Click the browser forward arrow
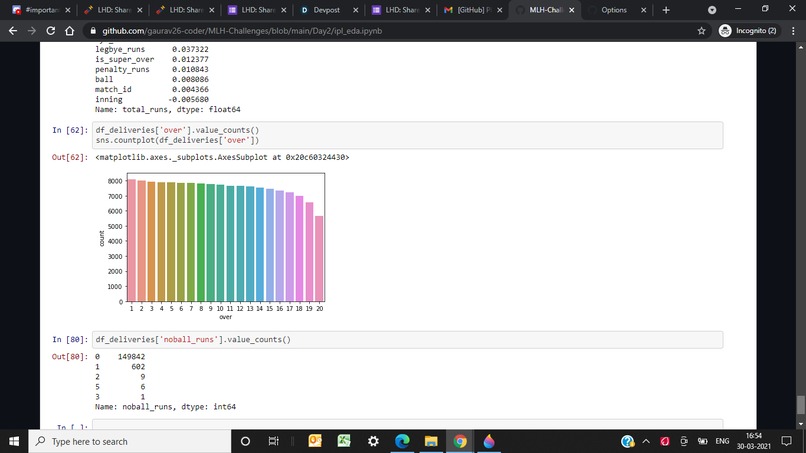The width and height of the screenshot is (806, 453). [x=32, y=31]
